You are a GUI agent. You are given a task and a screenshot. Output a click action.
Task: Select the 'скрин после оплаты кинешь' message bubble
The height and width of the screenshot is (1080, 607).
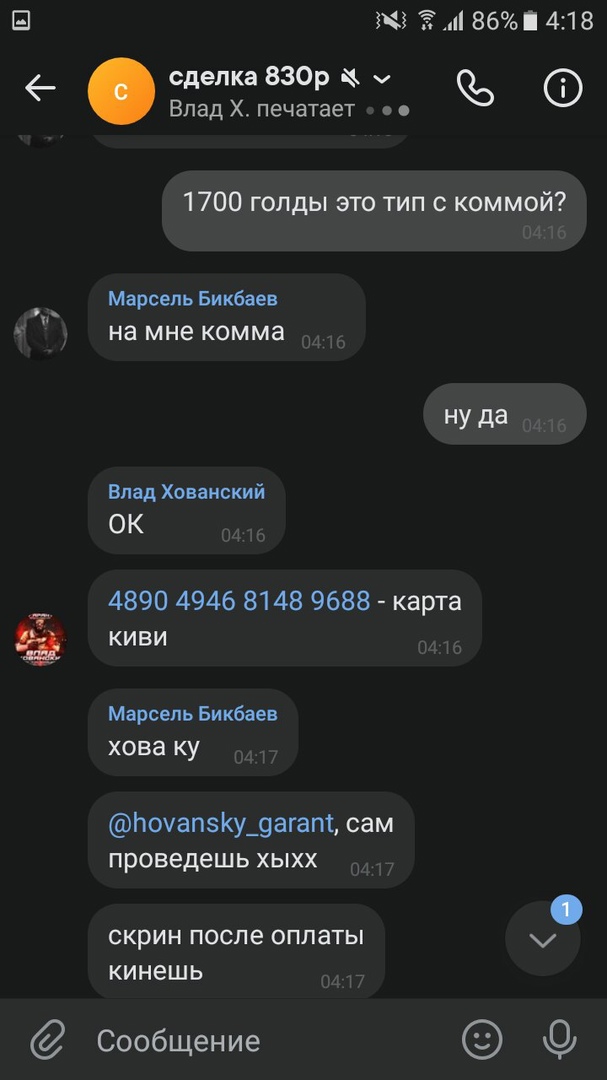236,951
